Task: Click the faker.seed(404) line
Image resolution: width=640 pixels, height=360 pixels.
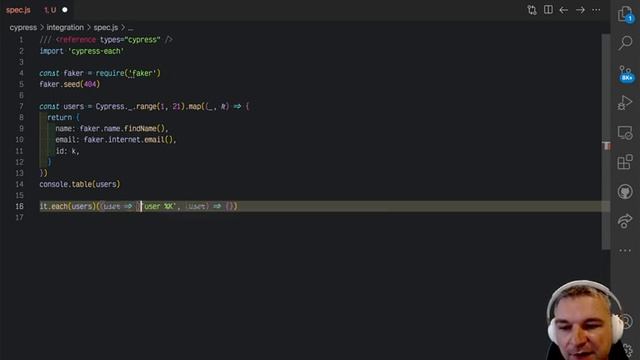Action: tap(69, 84)
